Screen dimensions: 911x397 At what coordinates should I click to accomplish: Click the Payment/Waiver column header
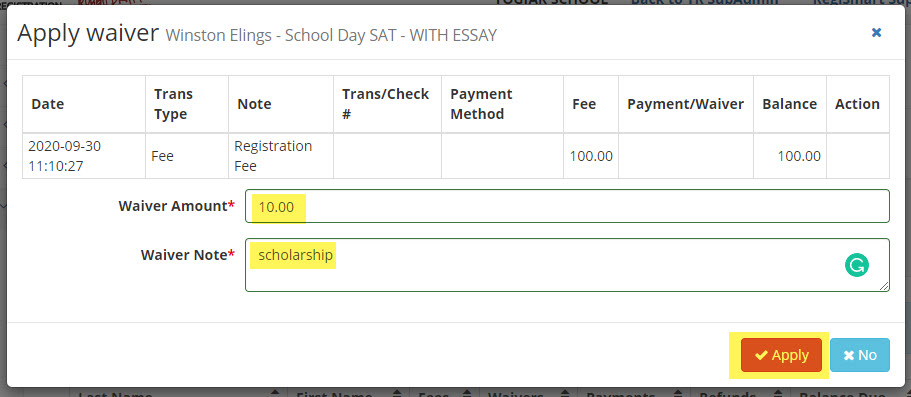click(686, 104)
